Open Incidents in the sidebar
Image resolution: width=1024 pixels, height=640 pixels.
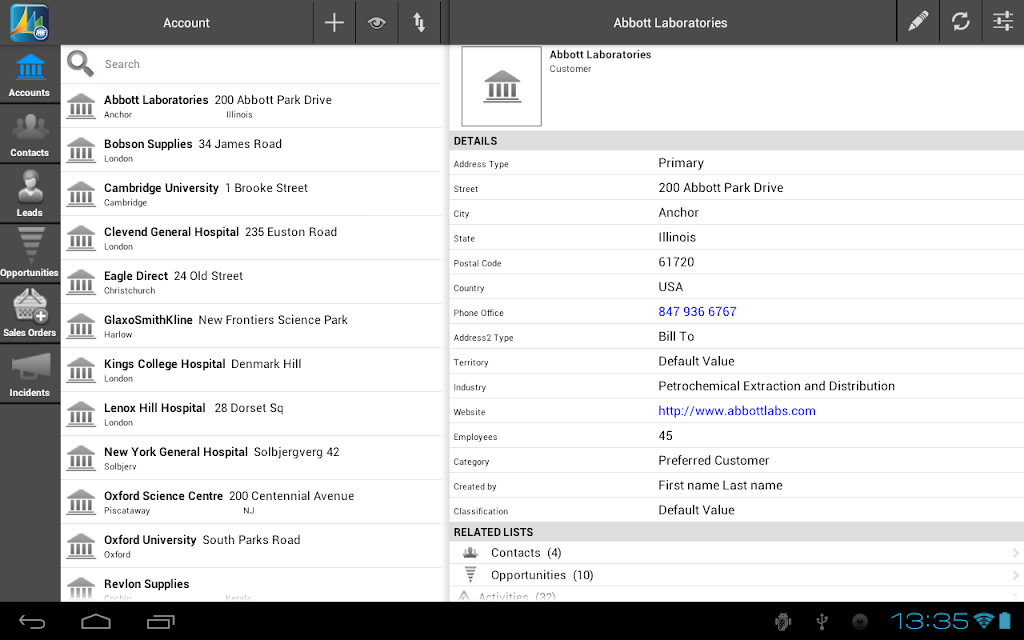(x=29, y=375)
